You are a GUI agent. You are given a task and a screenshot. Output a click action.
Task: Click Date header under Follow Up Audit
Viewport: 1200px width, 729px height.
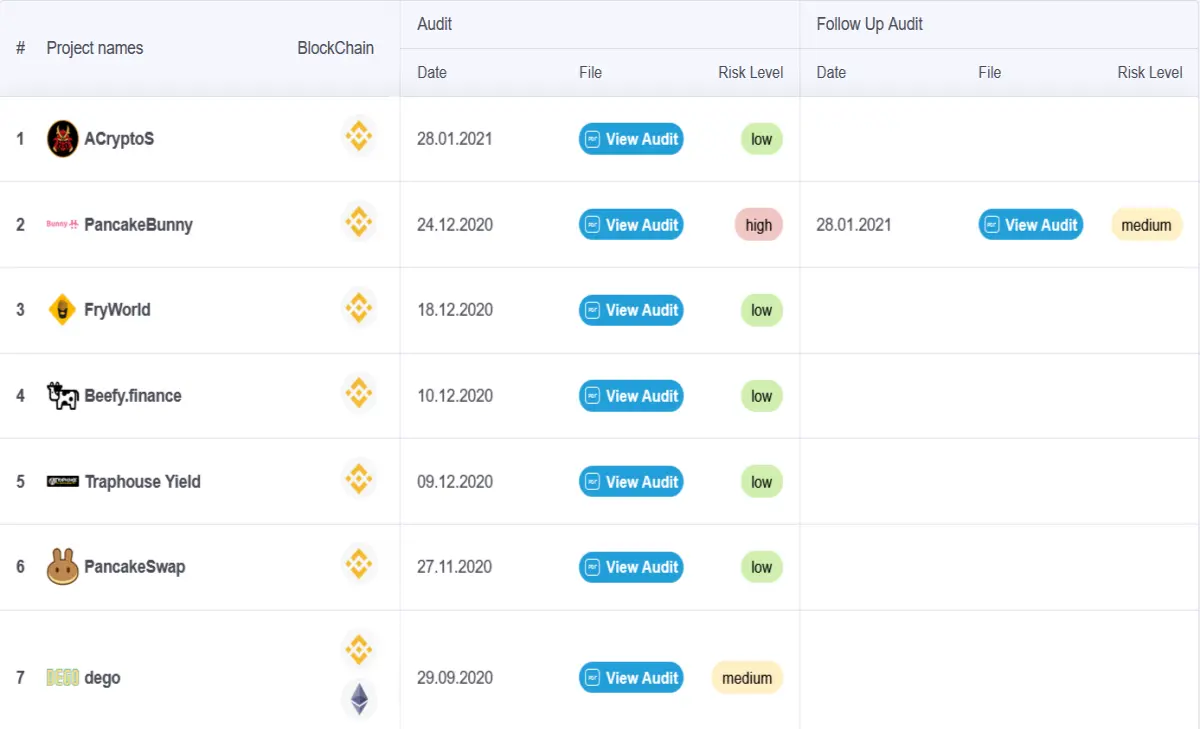click(831, 72)
